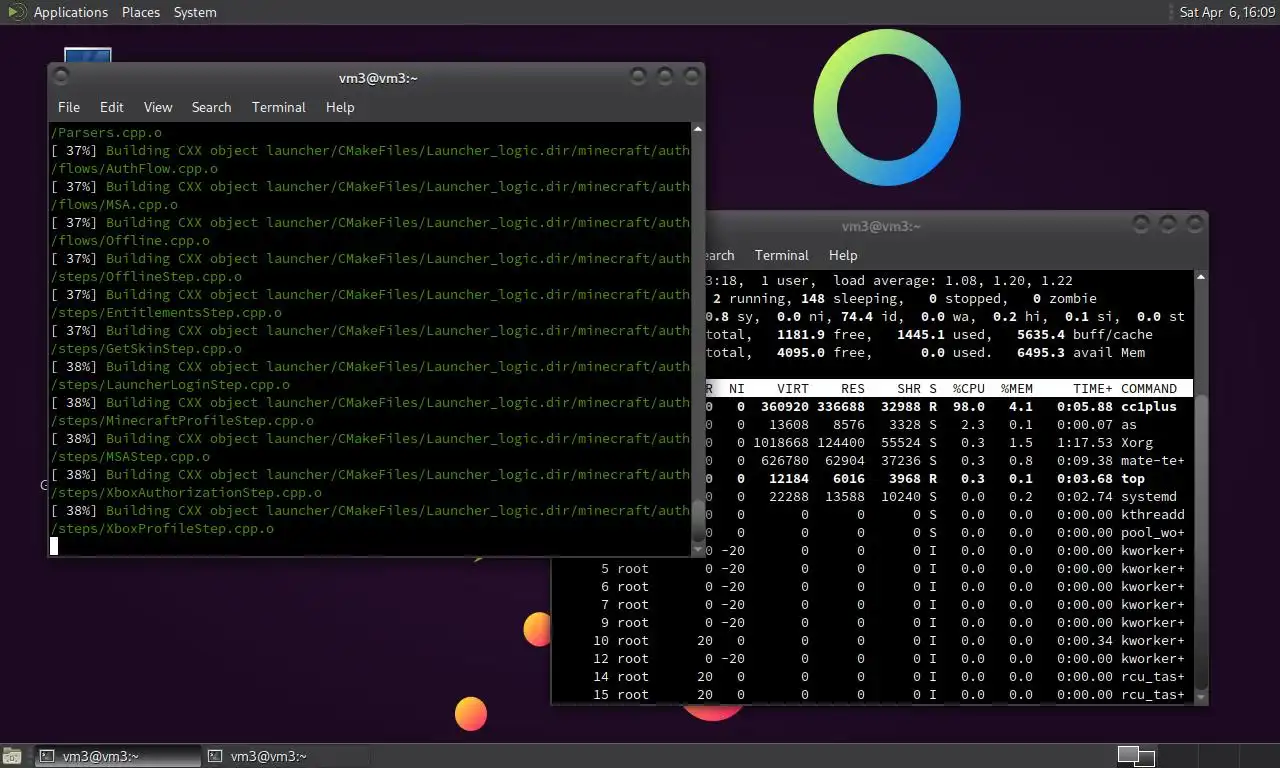
Task: Maximize the front build terminal window
Action: coord(664,76)
